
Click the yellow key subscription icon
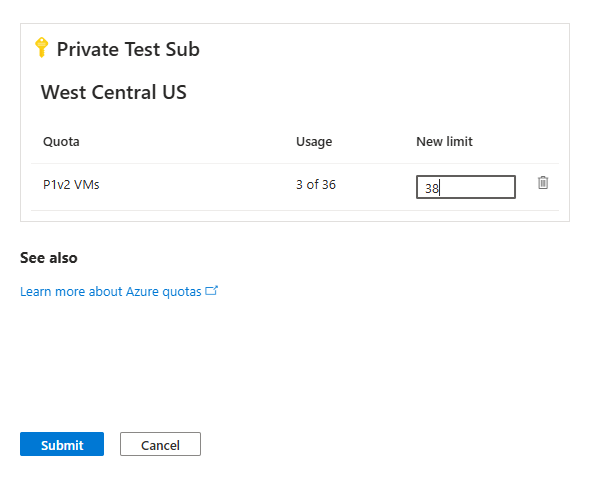tap(42, 47)
